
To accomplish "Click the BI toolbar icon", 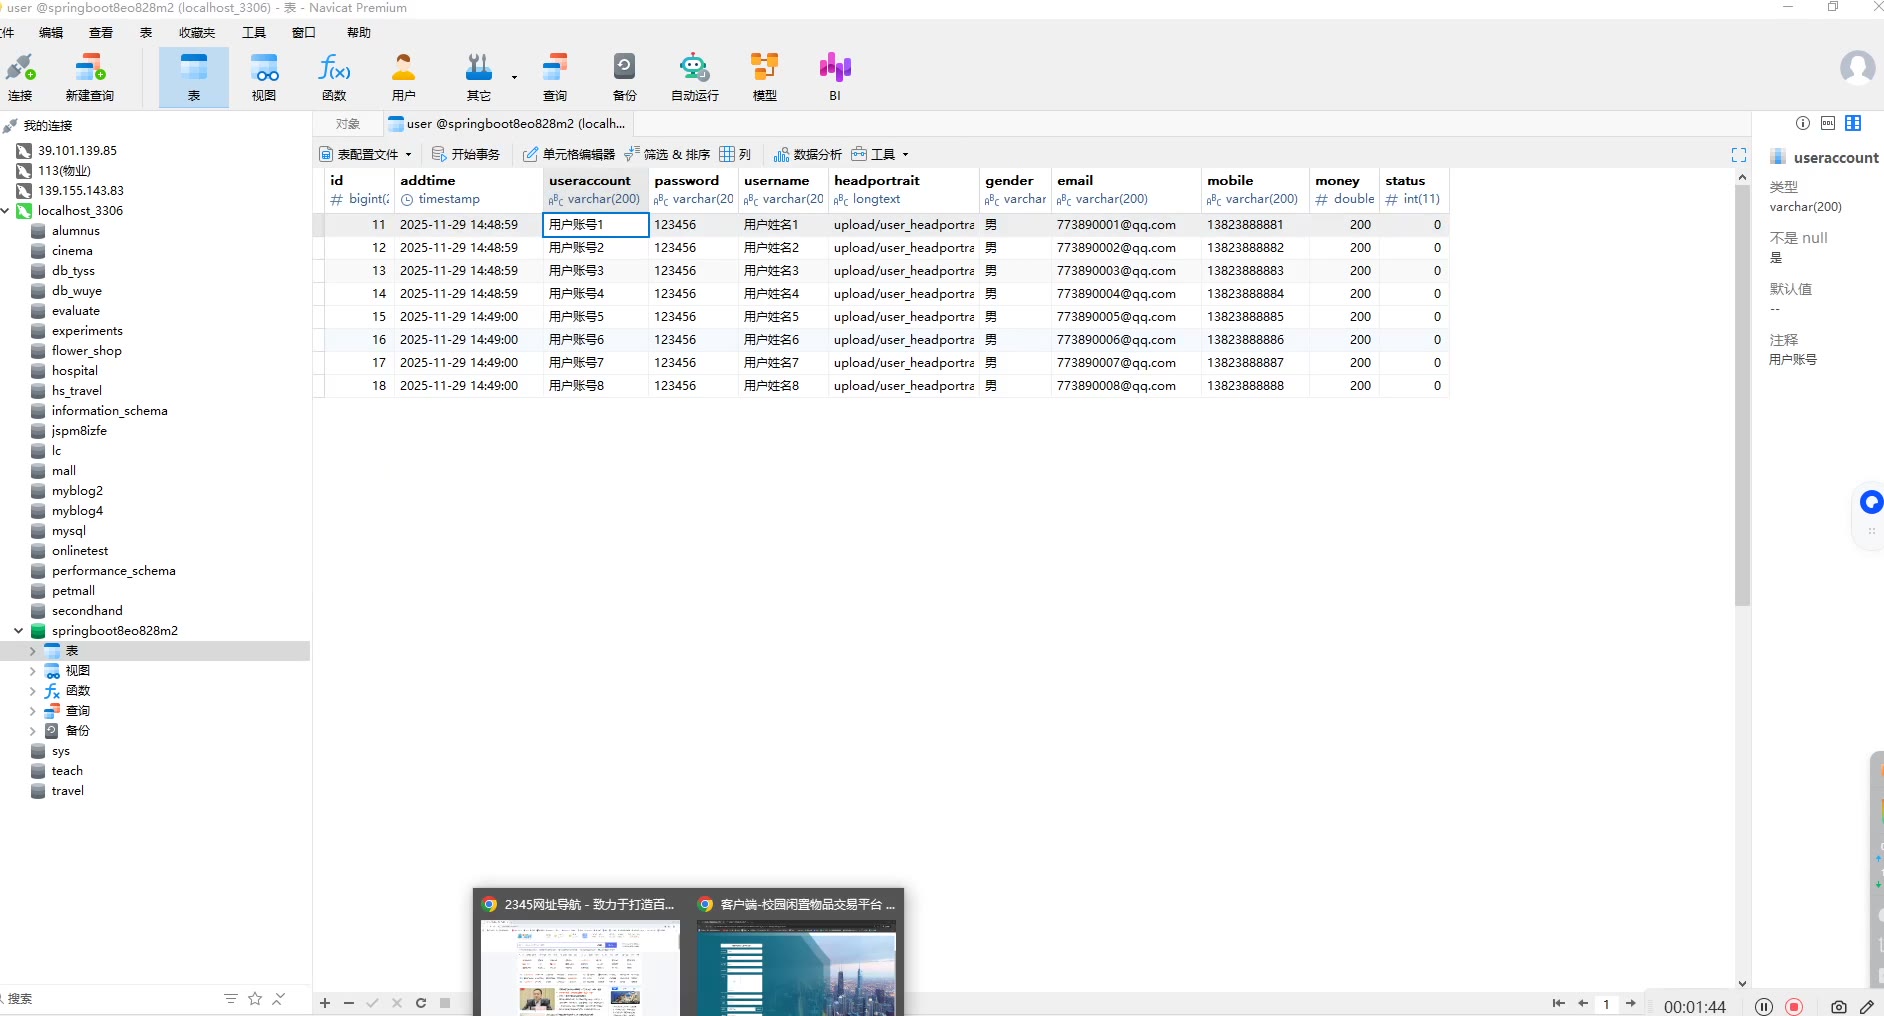I will click(834, 77).
